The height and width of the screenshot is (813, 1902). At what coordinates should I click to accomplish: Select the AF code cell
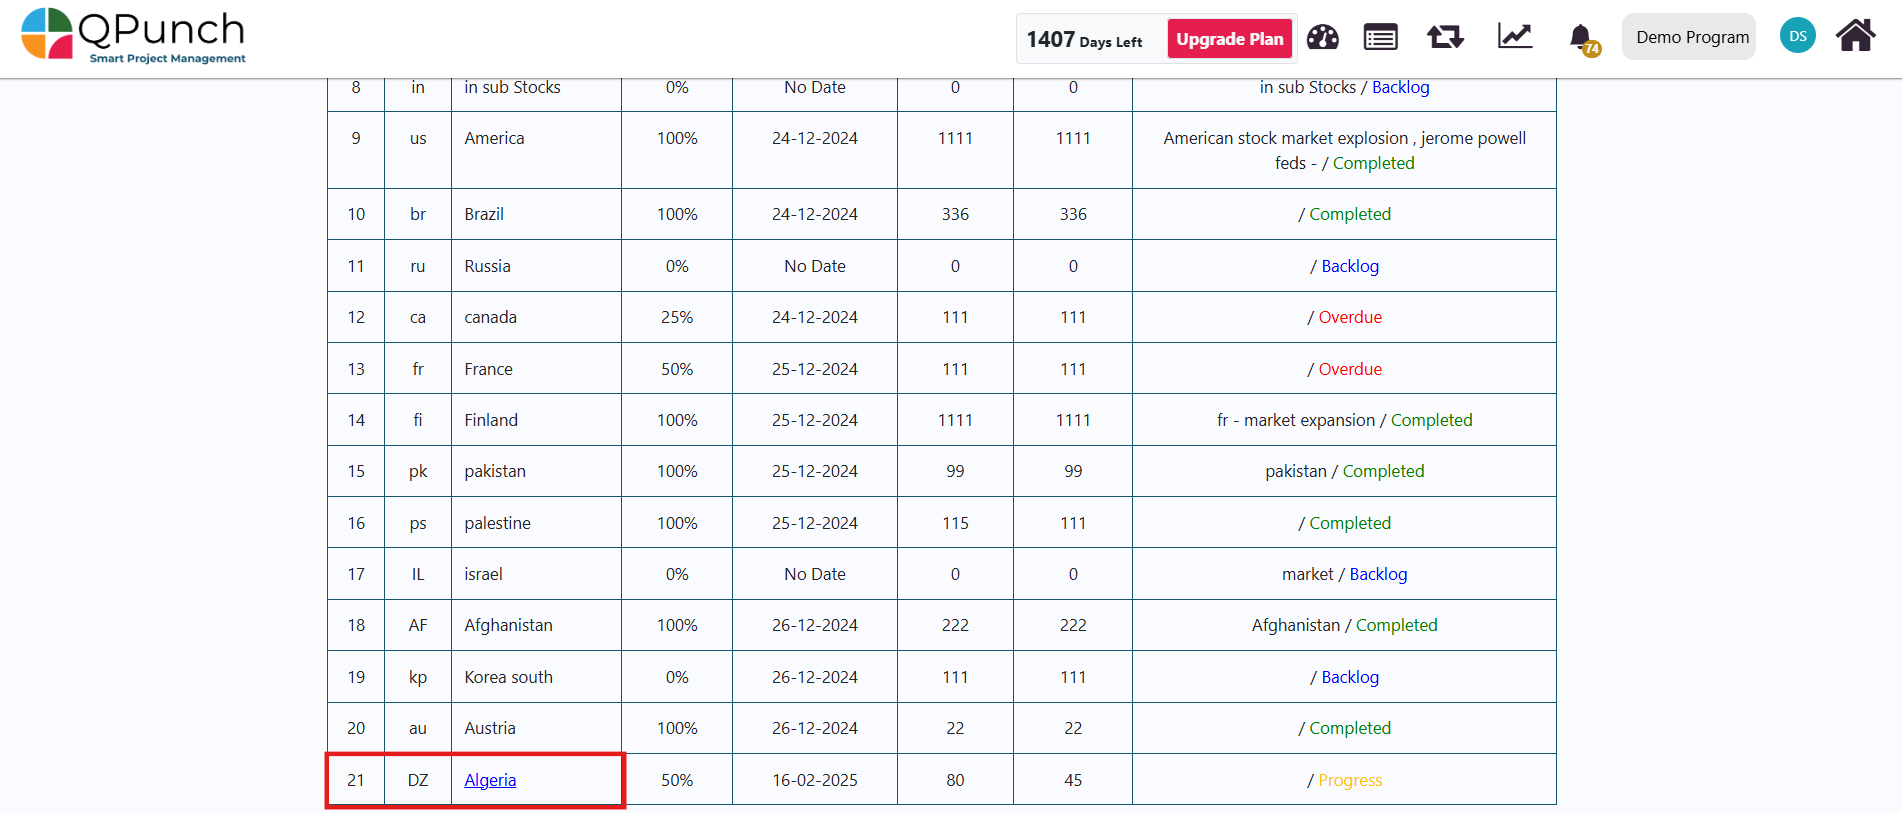coord(418,625)
